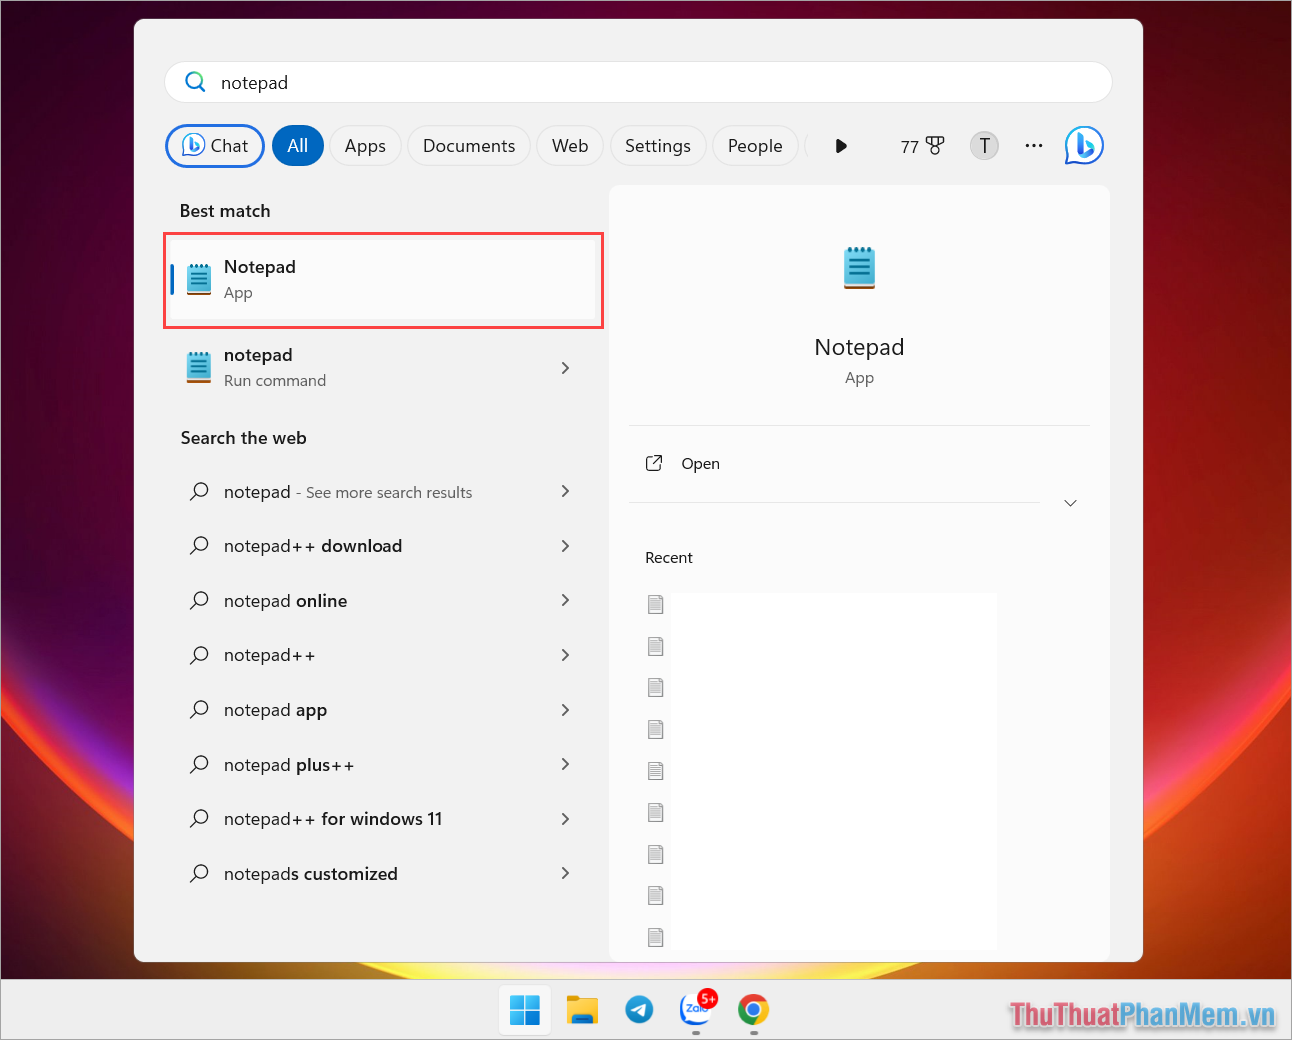Click the first recent document icon
Image resolution: width=1292 pixels, height=1040 pixels.
[x=656, y=604]
